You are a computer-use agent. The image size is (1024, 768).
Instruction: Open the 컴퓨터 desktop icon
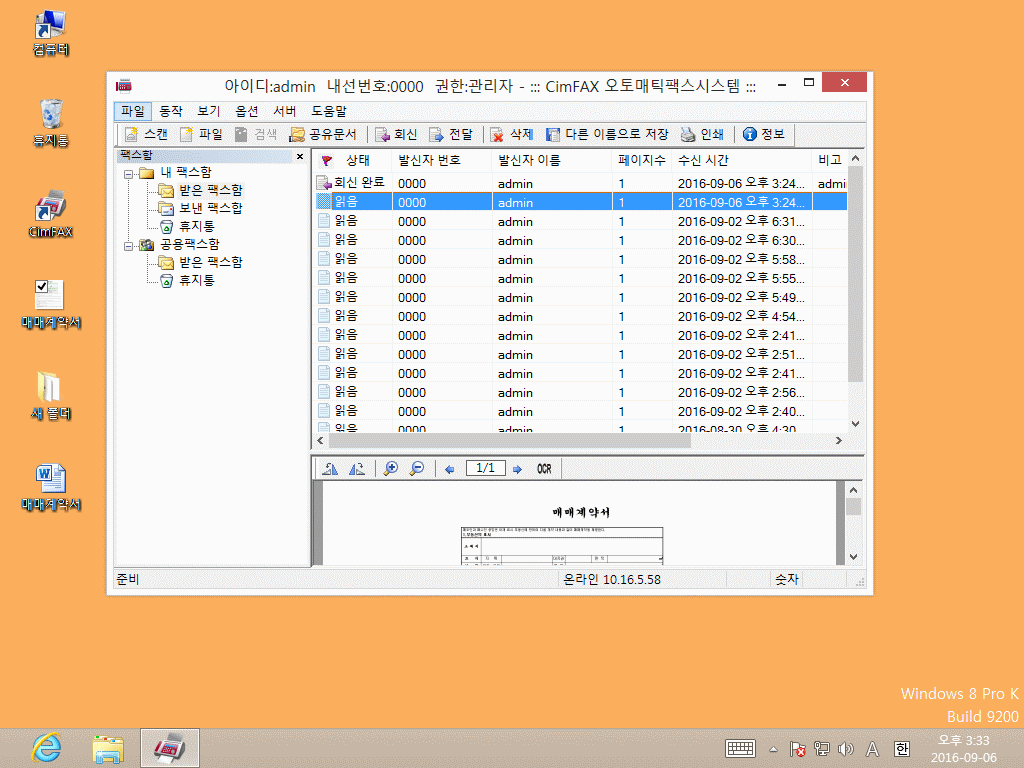(x=51, y=33)
